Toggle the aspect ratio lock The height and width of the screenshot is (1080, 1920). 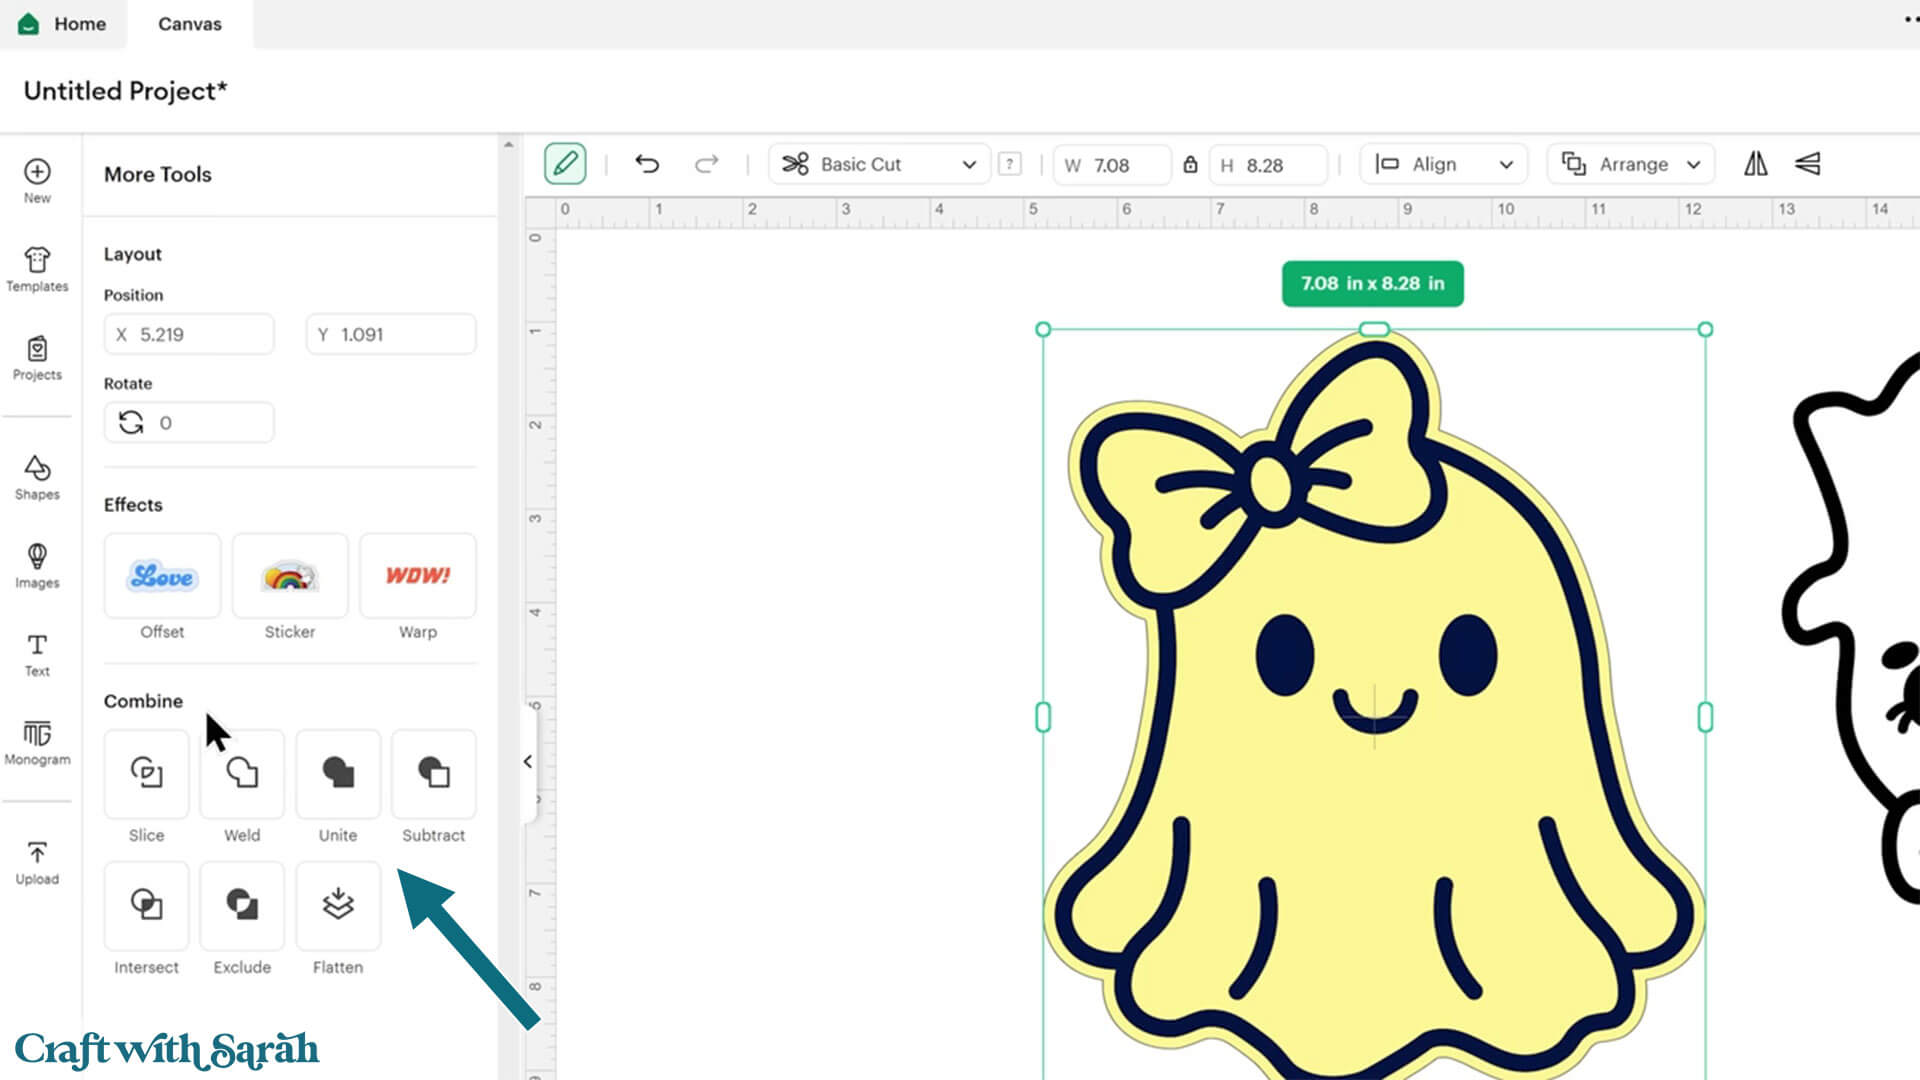click(x=1190, y=165)
